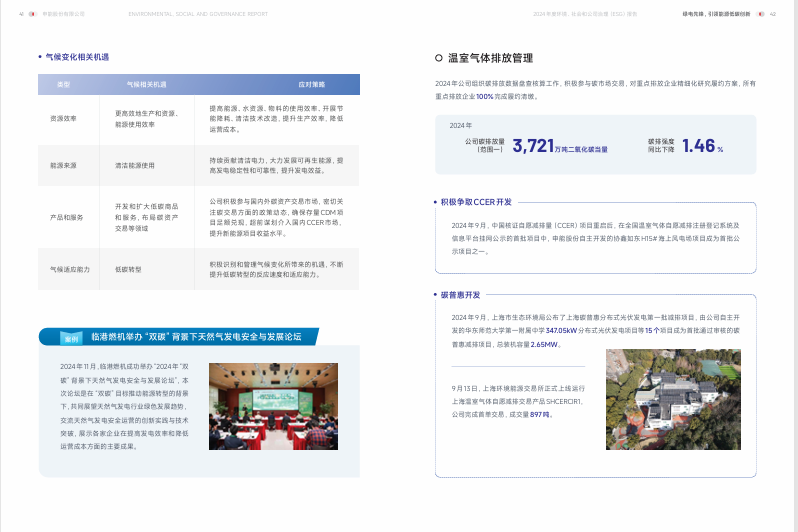Click the bullet dot before 气候变化相关机遇
The height and width of the screenshot is (532, 798).
40,59
